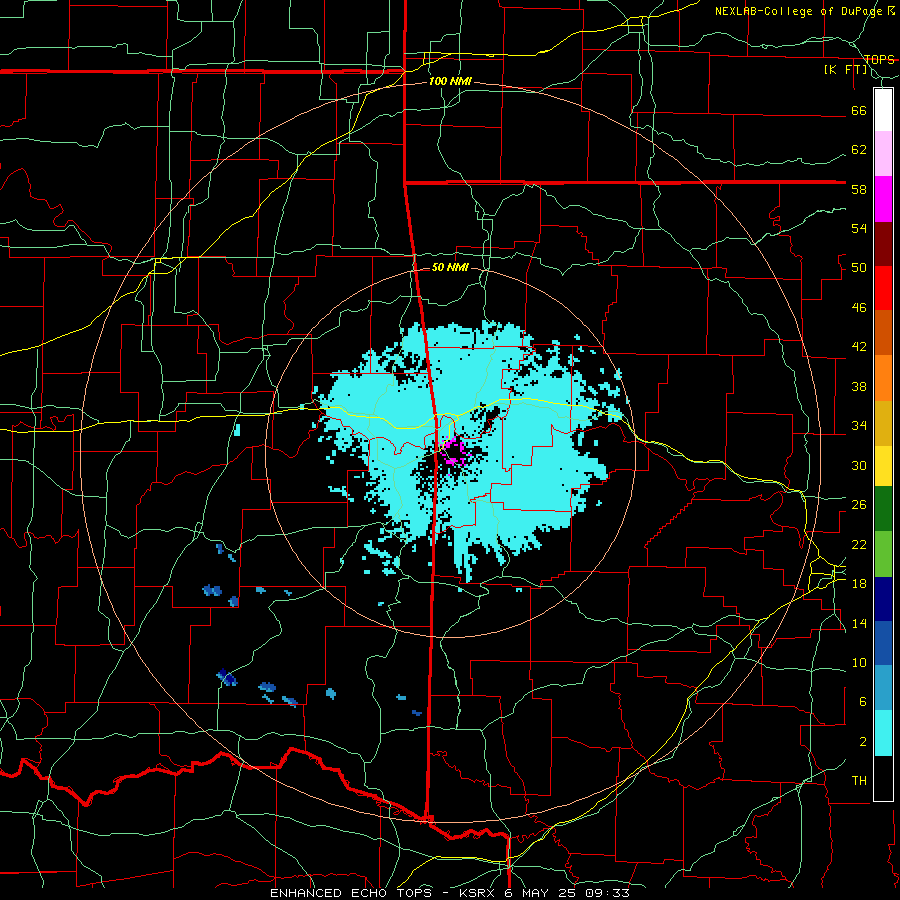900x900 pixels.
Task: Click the 42 value on the legend
Action: 859,347
